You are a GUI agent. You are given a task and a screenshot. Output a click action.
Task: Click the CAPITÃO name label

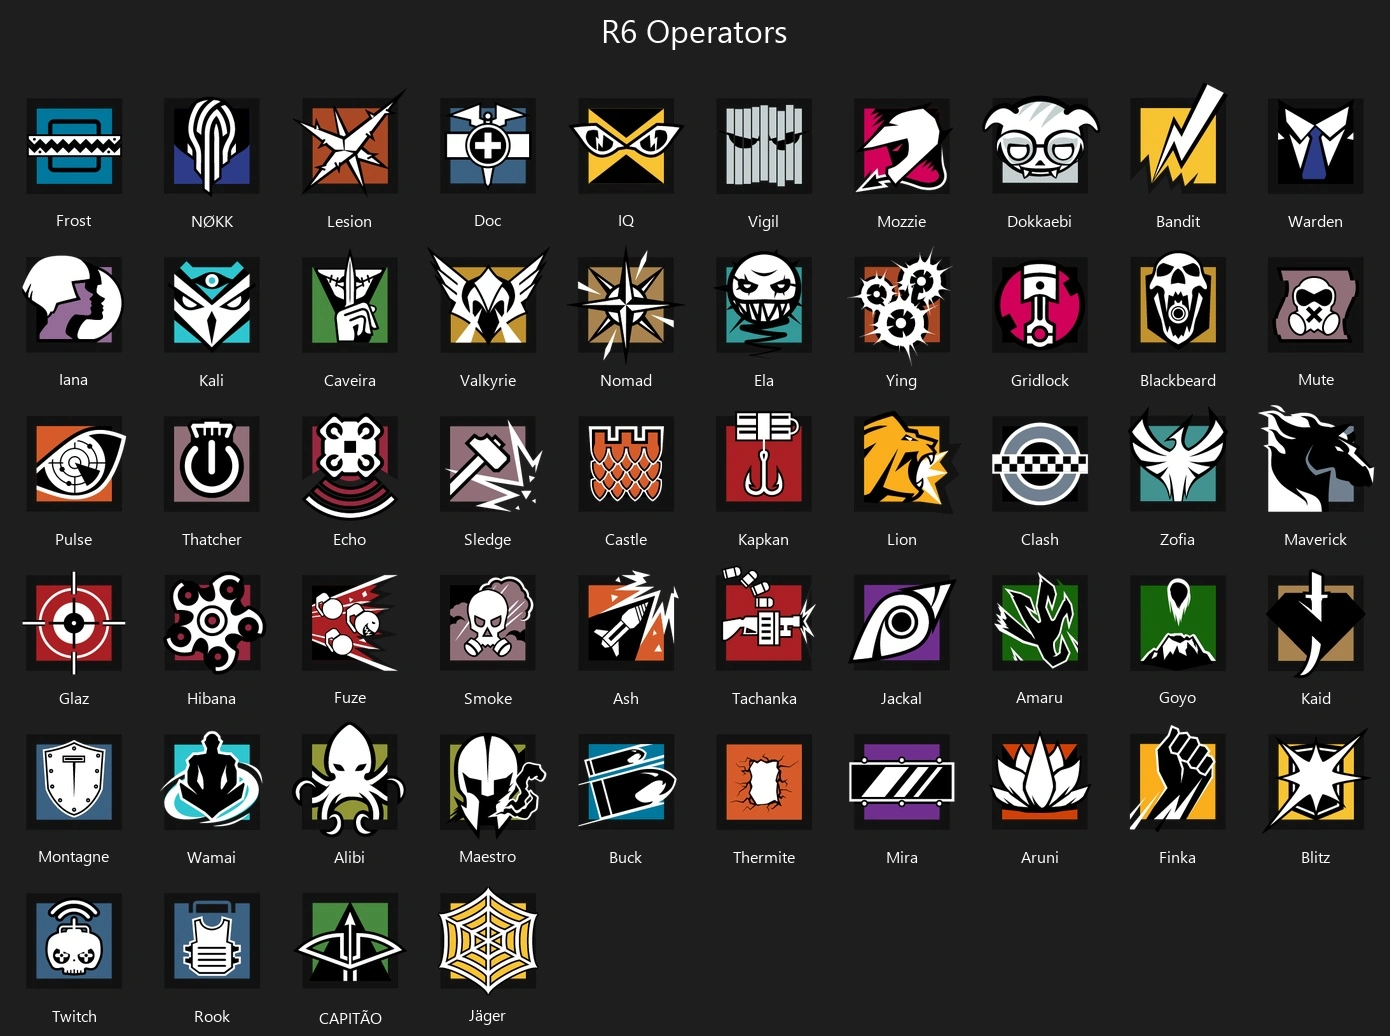coord(350,1018)
